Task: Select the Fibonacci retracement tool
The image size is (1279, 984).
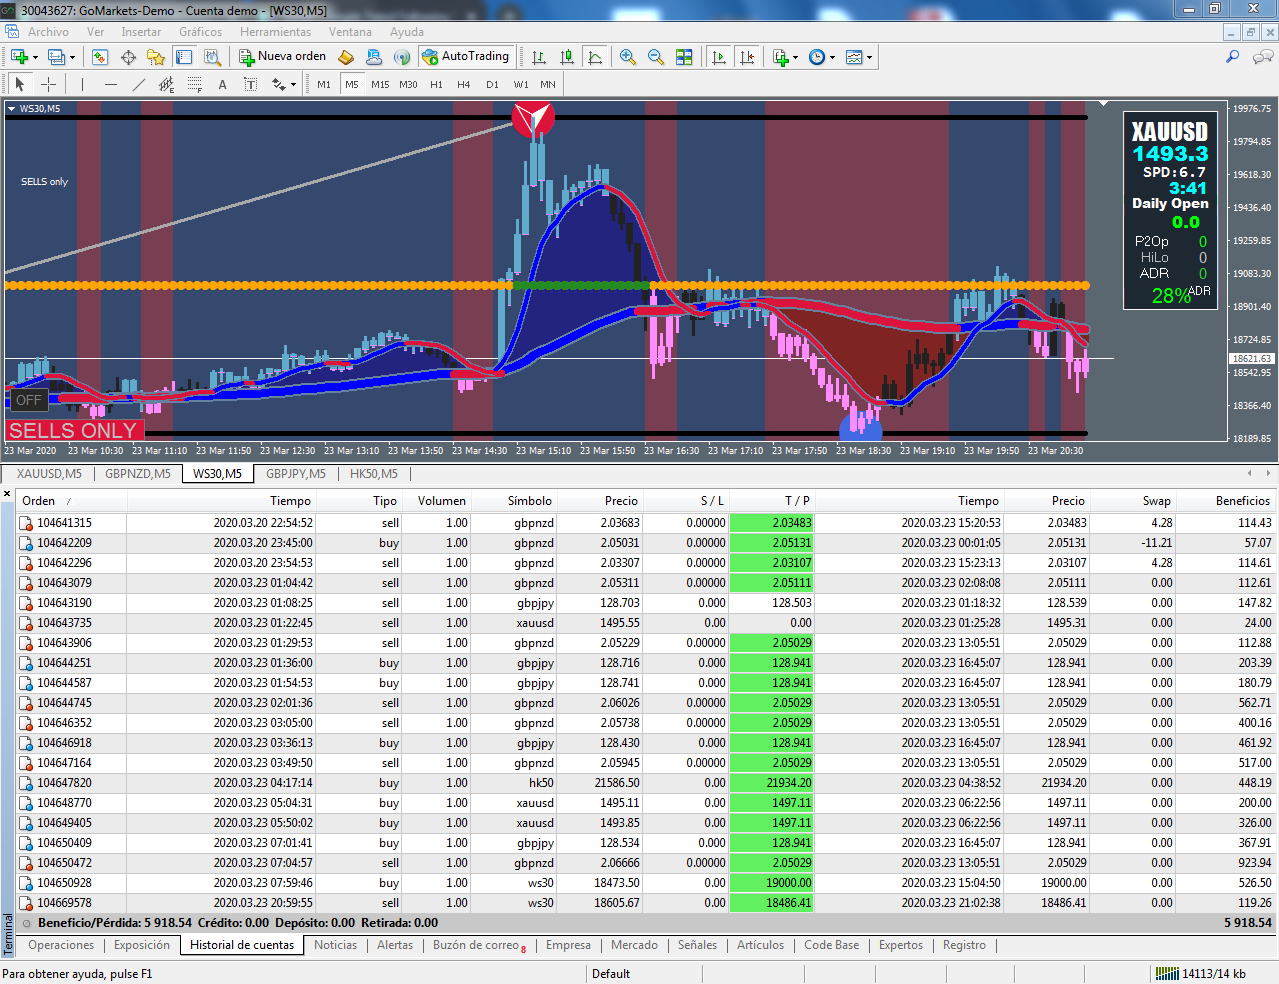Action: coord(195,84)
